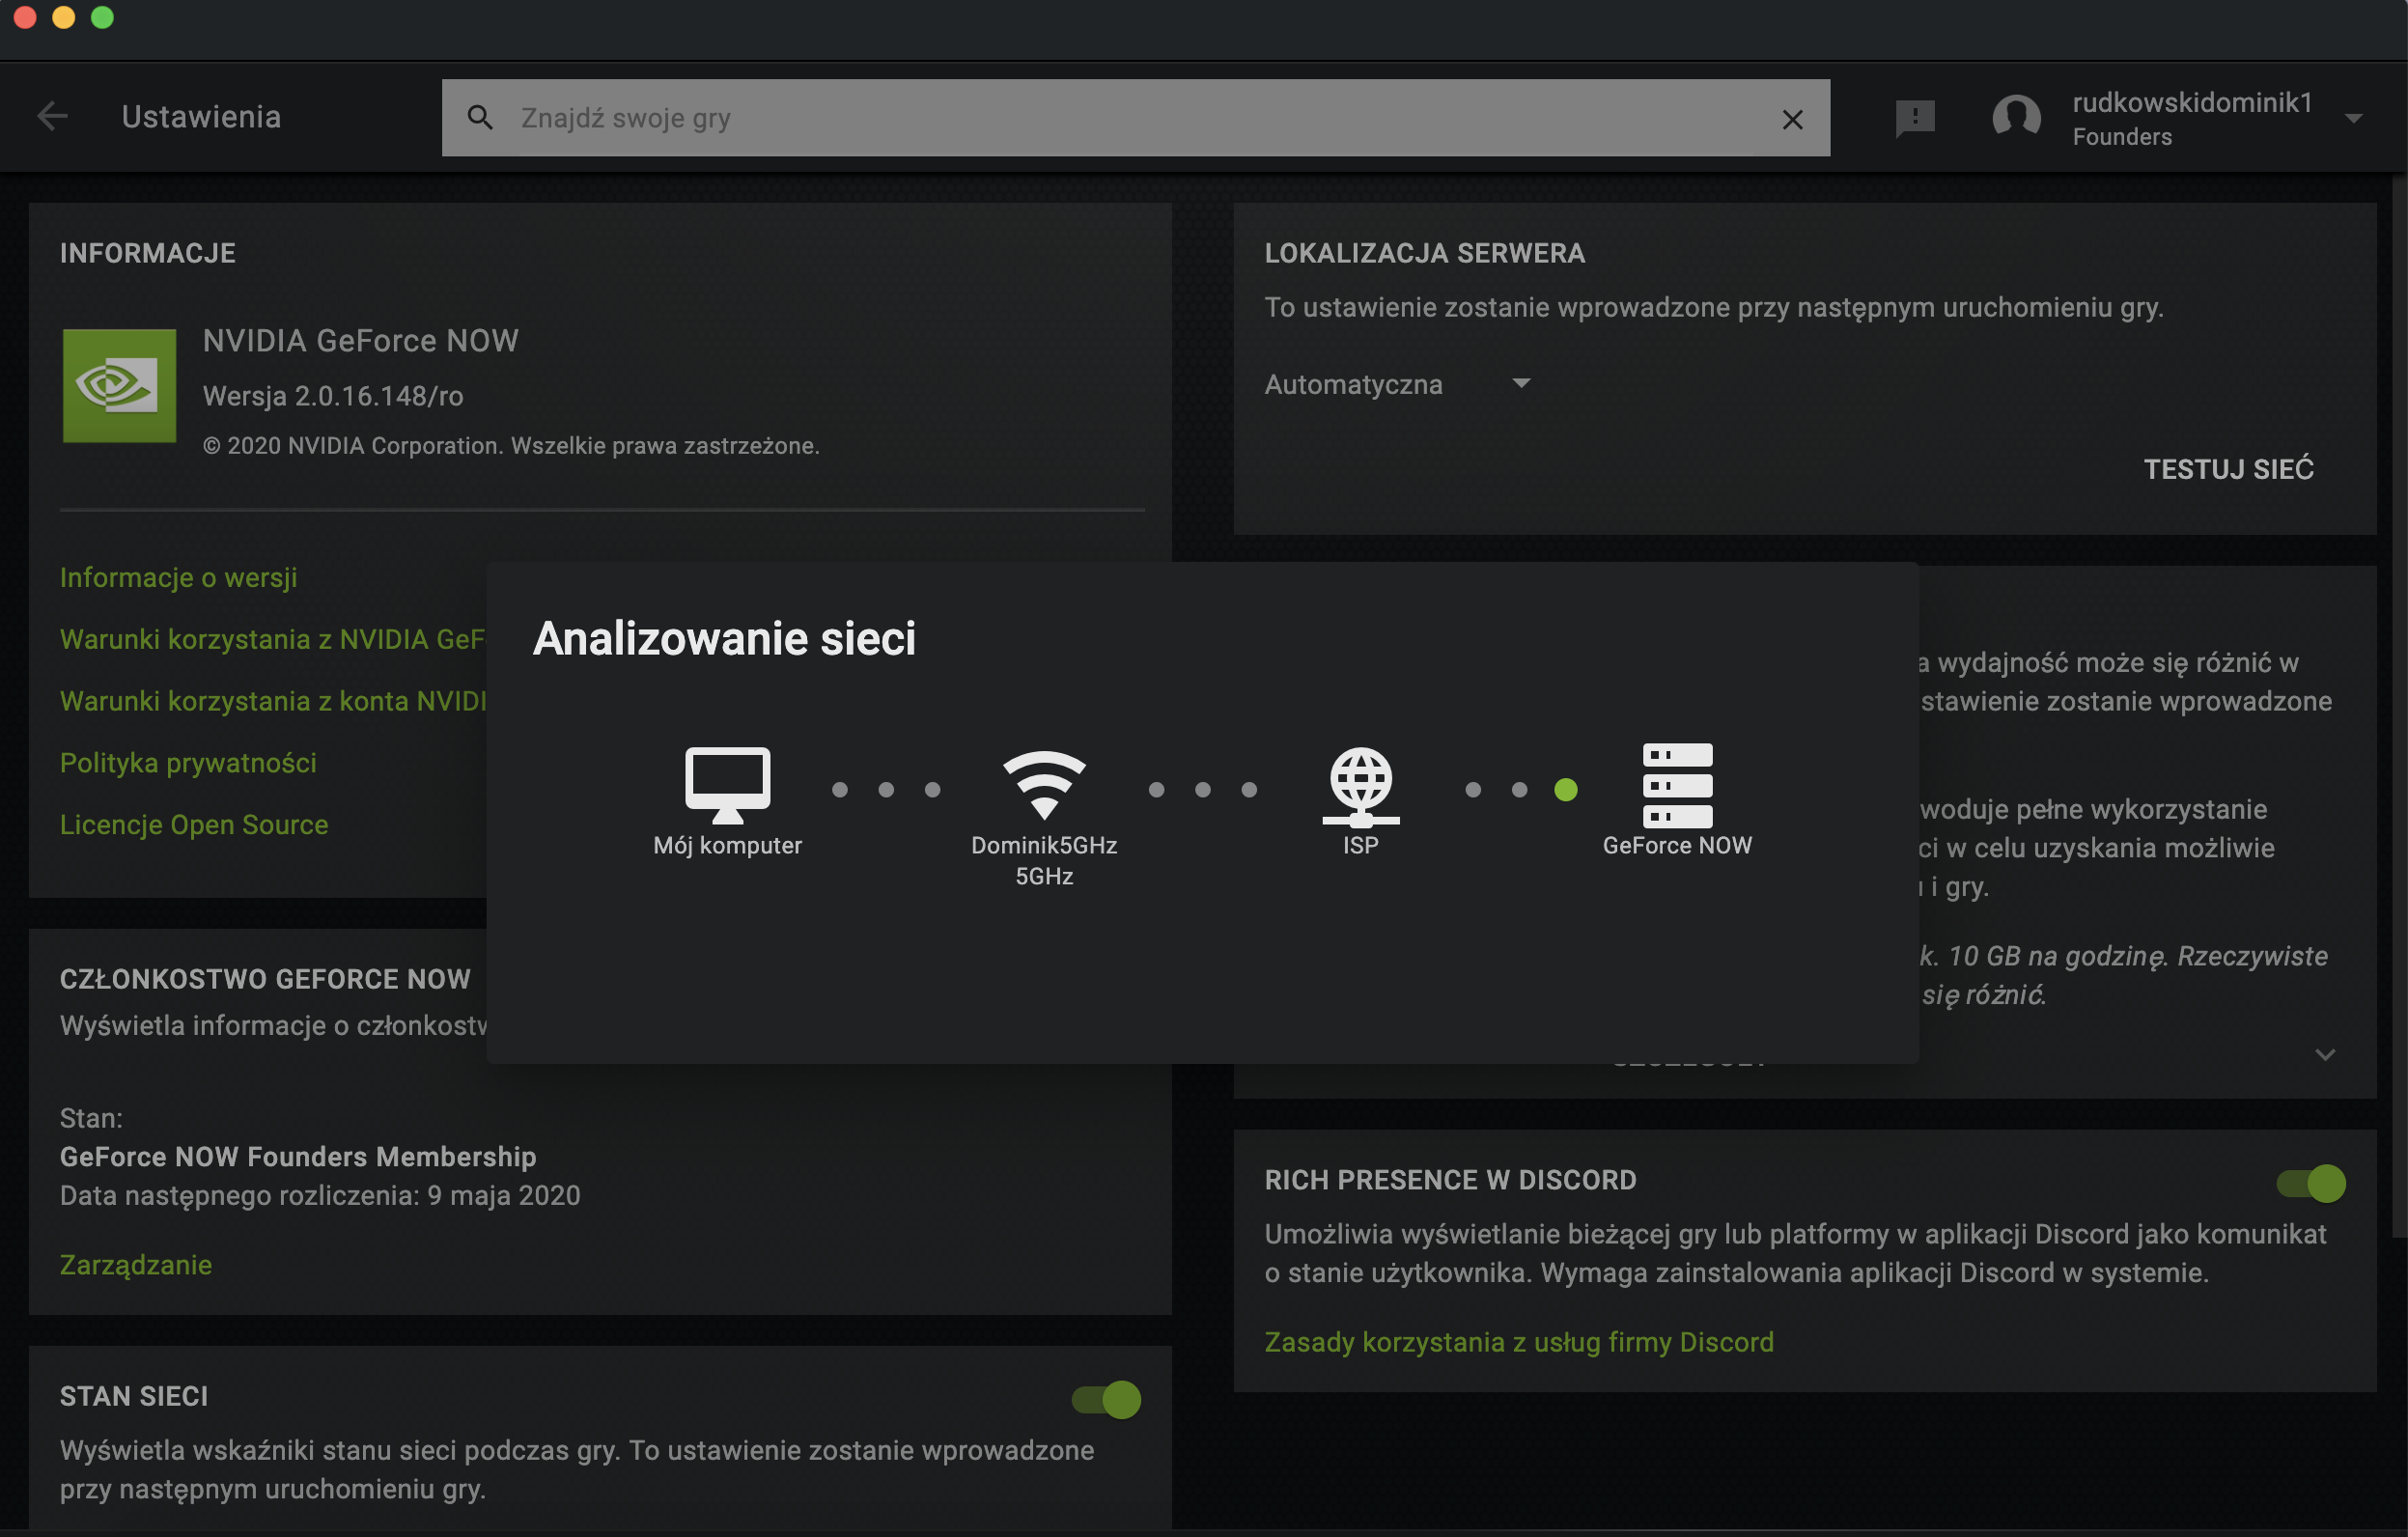2408x1537 pixels.
Task: Open Informacje o wersji link
Action: (x=178, y=578)
